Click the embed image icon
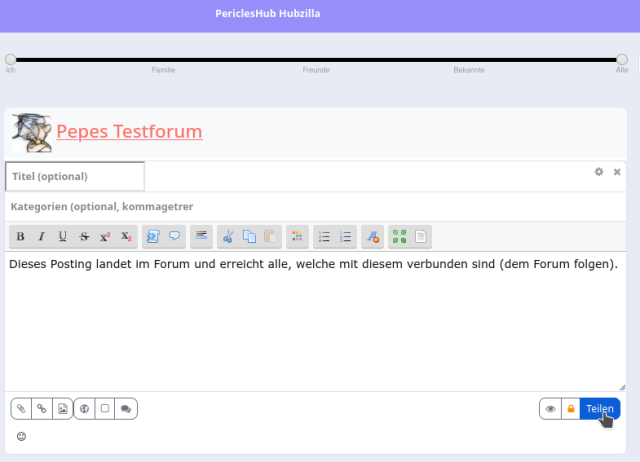The width and height of the screenshot is (640, 462). tap(62, 409)
